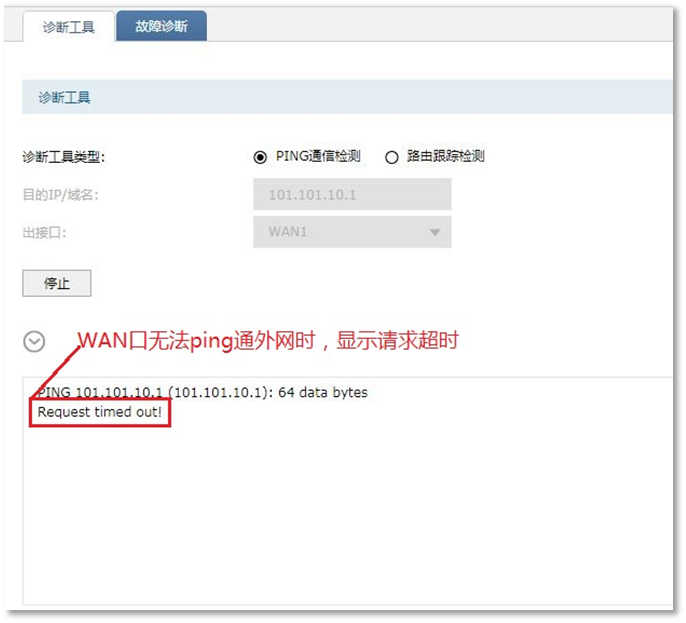
Task: Select the PING通信检测 radio button
Action: click(x=260, y=157)
